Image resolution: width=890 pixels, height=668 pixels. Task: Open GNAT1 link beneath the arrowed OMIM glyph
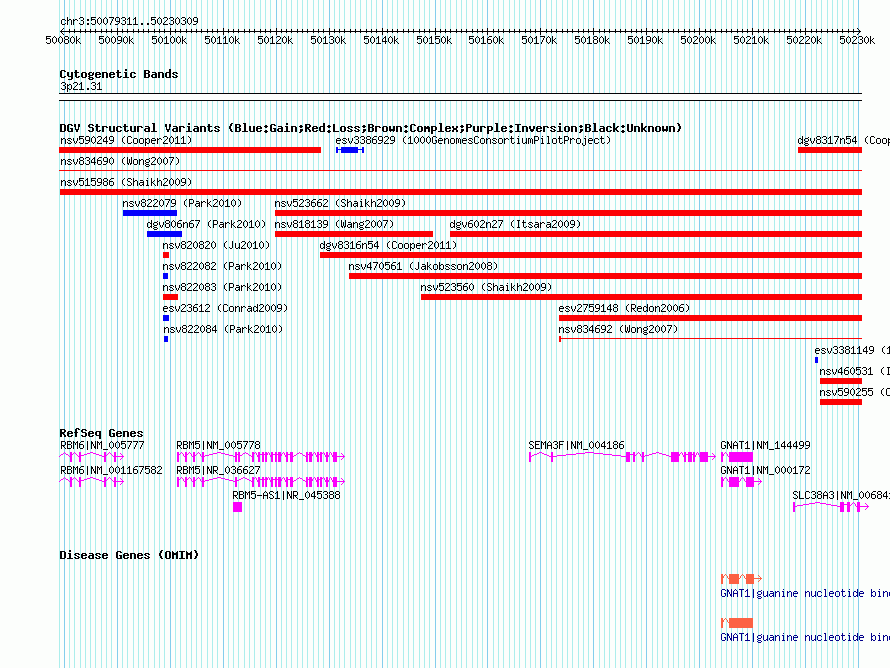[x=805, y=593]
